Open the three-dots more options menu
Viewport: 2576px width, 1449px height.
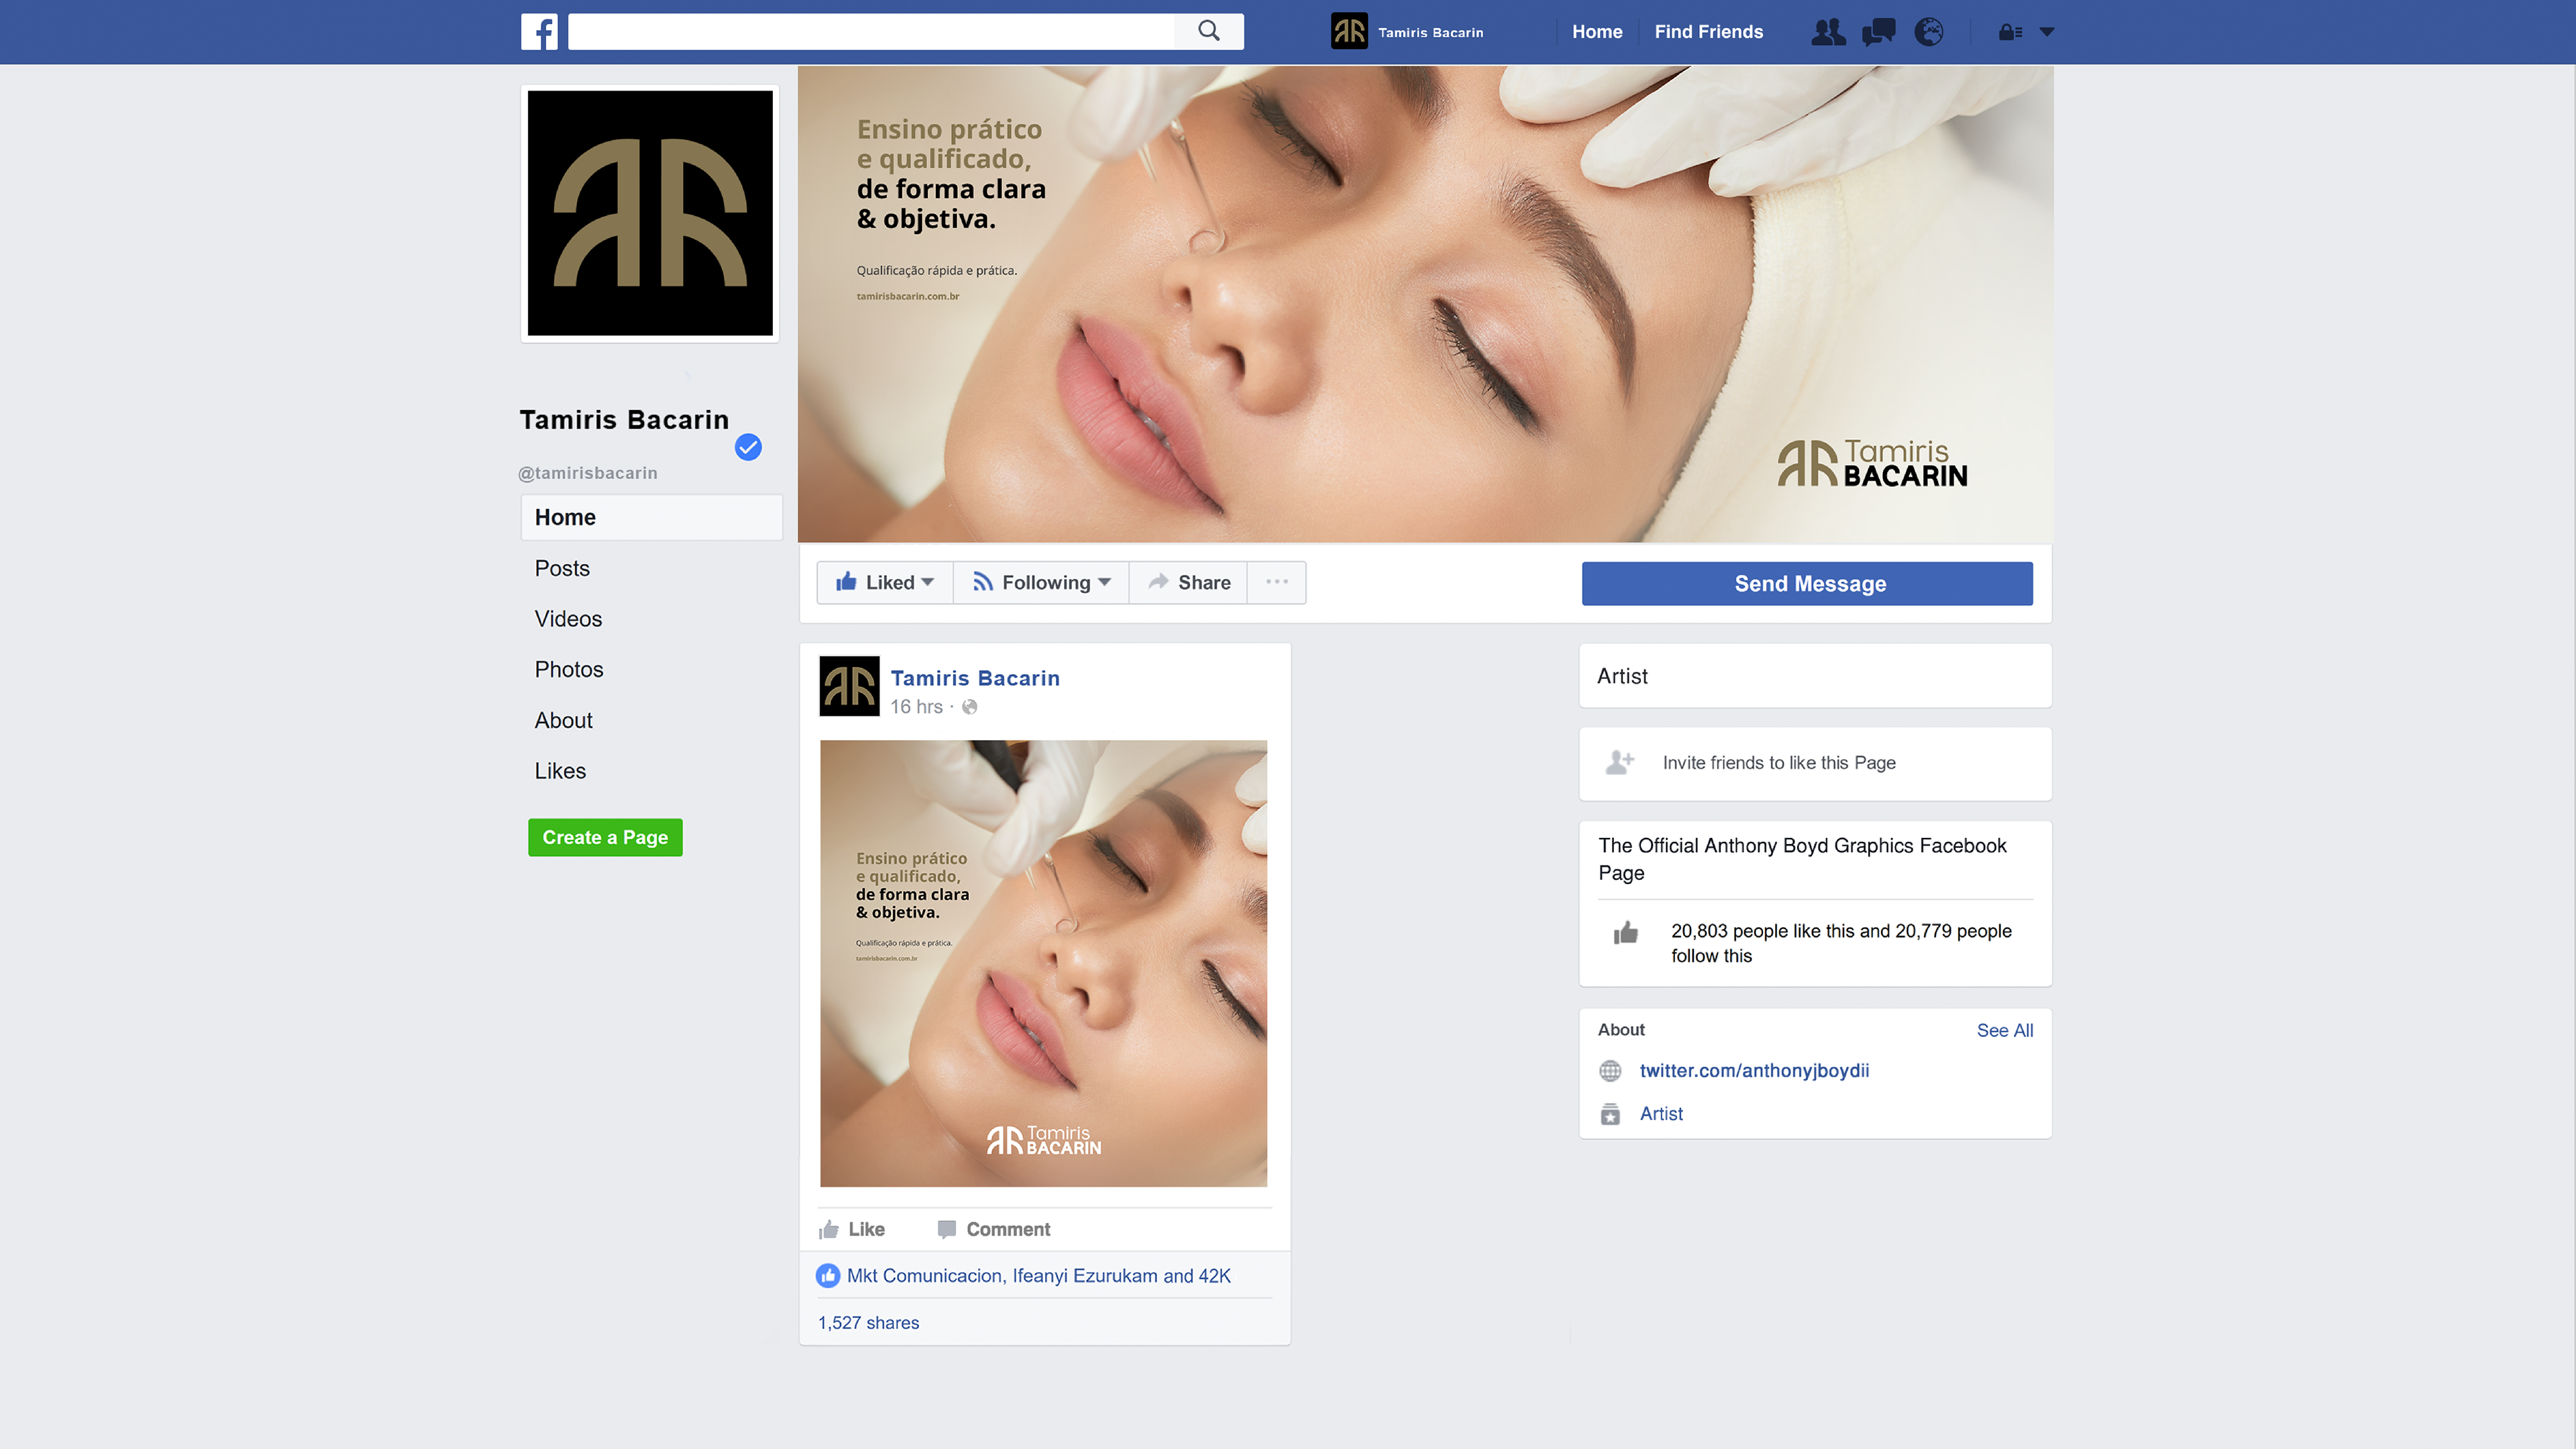pyautogui.click(x=1276, y=582)
